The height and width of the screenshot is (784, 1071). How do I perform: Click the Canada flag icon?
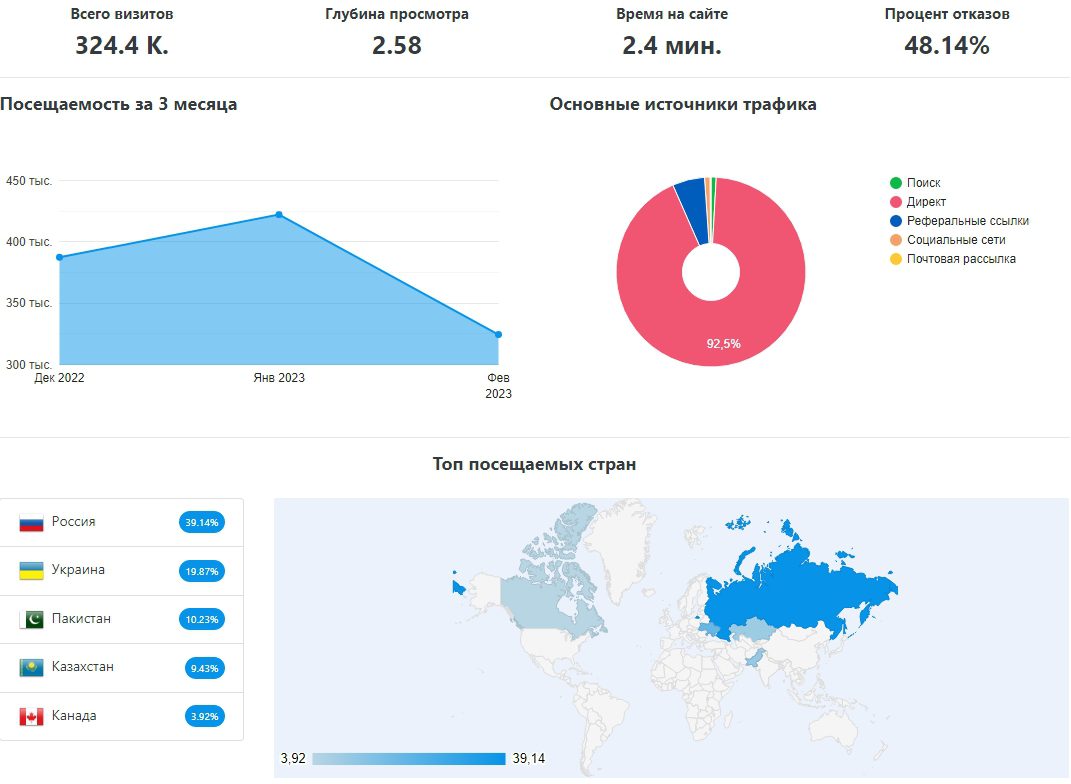pyautogui.click(x=31, y=716)
